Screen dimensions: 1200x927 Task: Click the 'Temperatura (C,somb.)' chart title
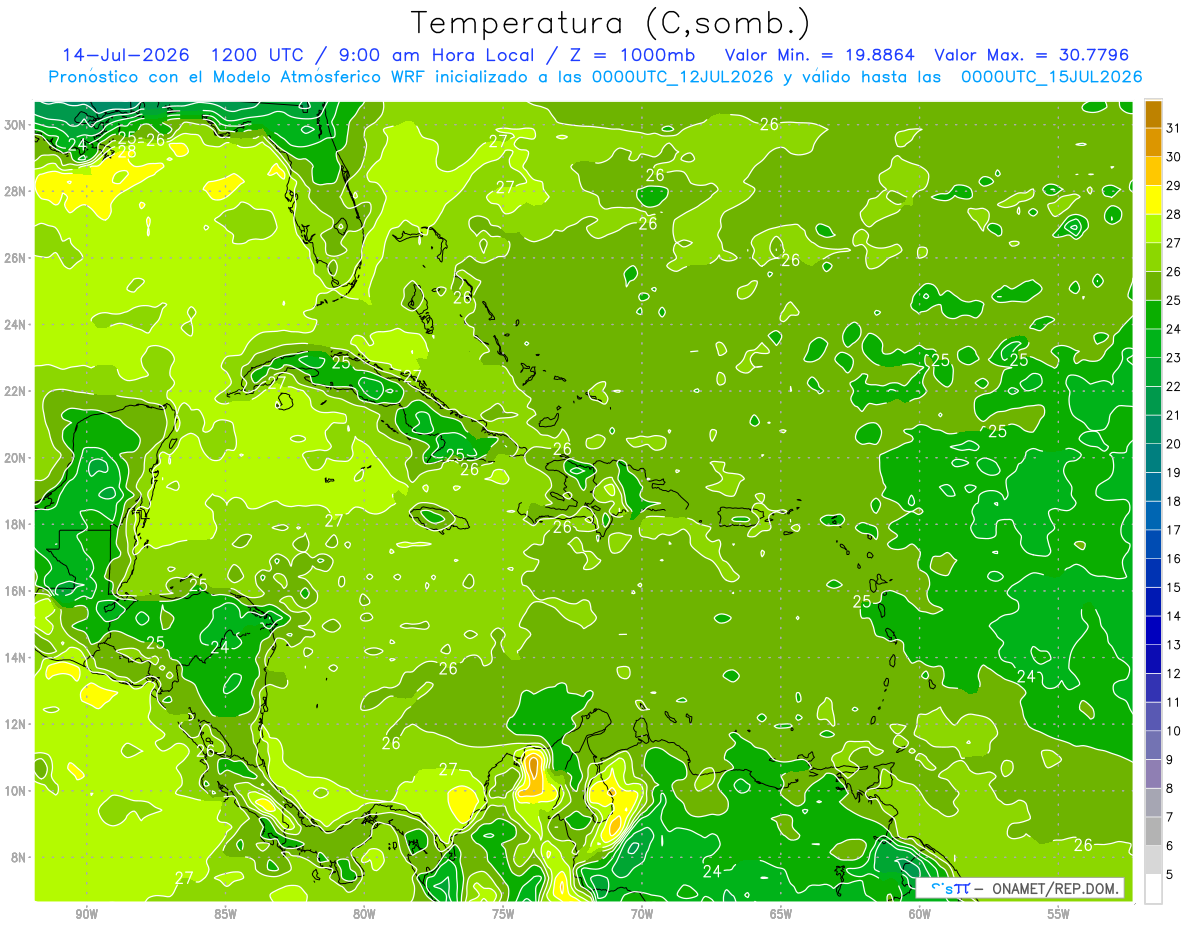611,23
